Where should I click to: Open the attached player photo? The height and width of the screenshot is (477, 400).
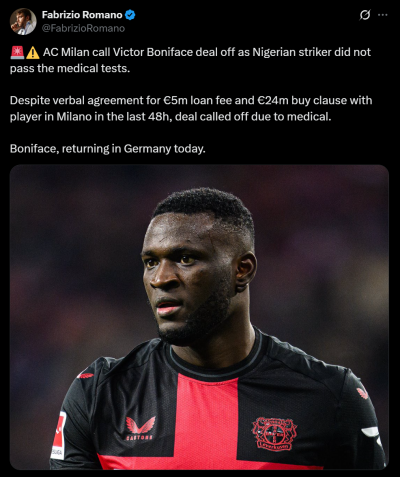click(x=199, y=317)
